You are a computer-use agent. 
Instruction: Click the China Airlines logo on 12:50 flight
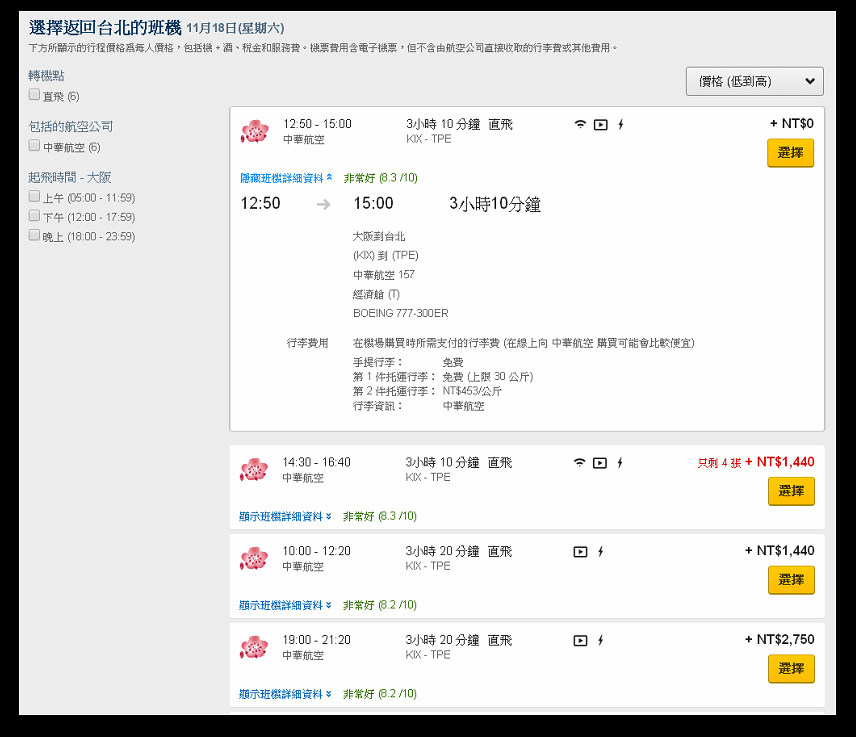[x=254, y=131]
